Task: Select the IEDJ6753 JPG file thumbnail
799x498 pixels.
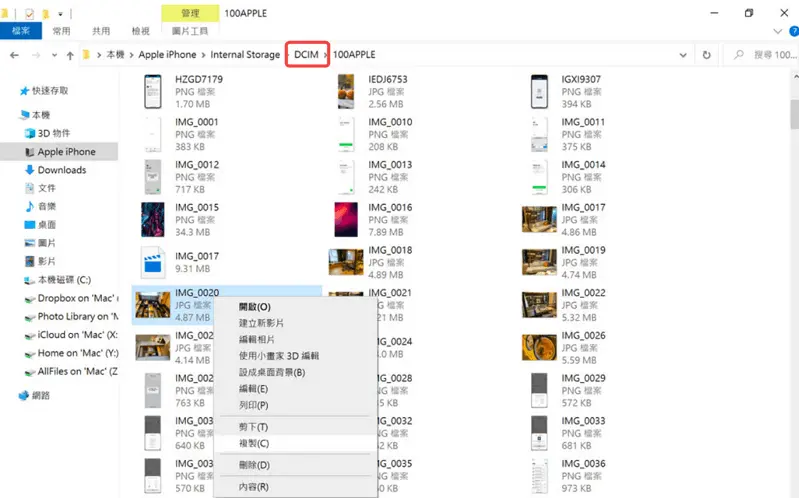Action: [x=346, y=92]
